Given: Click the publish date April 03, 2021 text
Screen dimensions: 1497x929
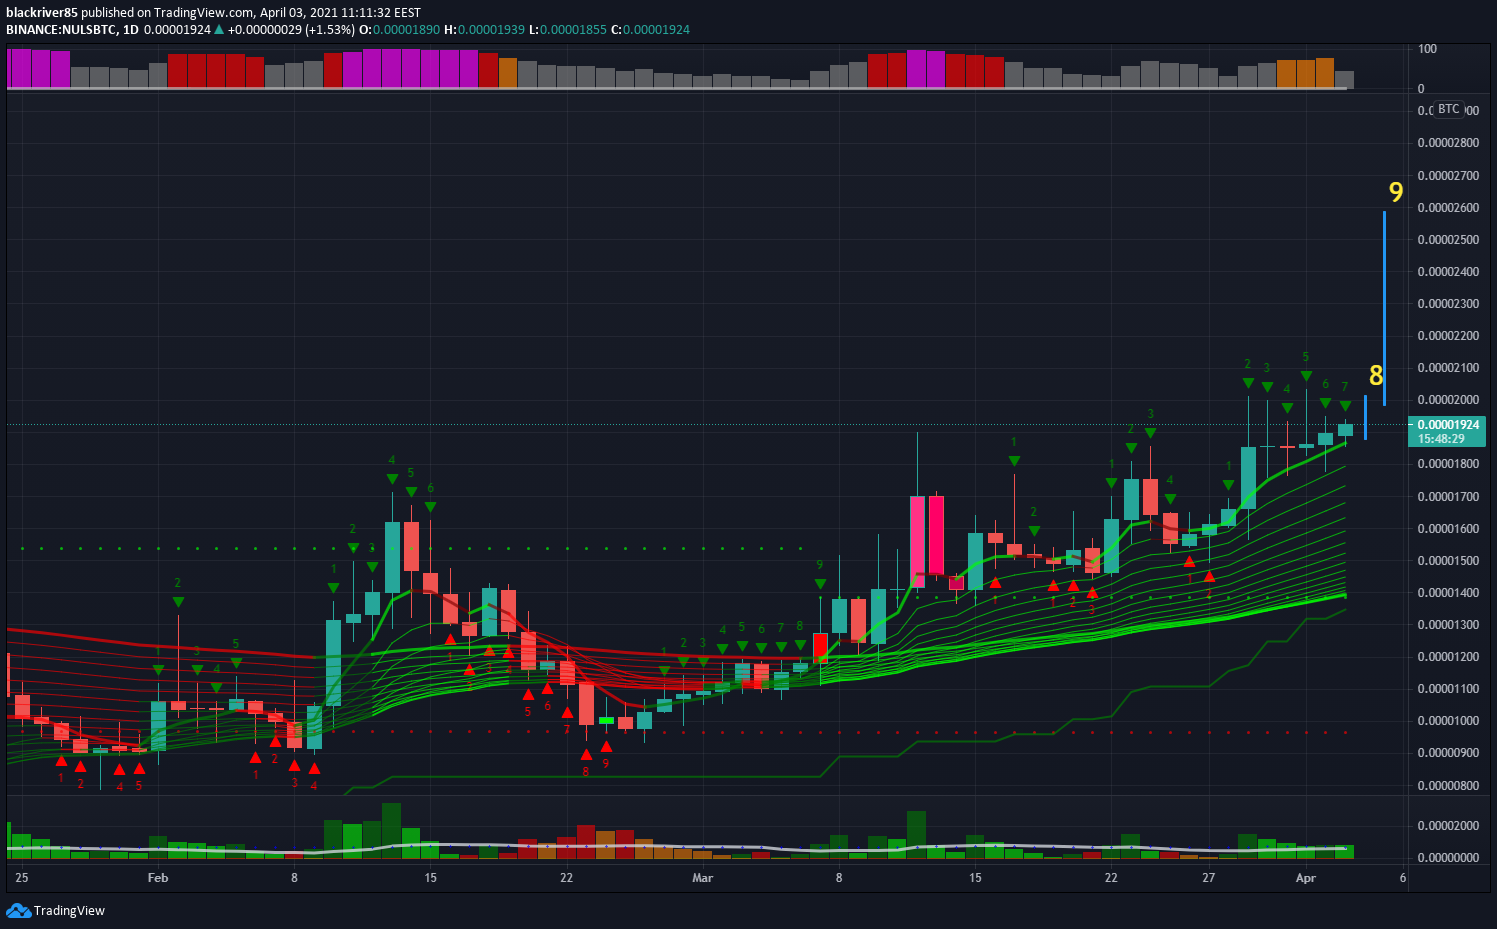Looking at the screenshot, I should [303, 13].
